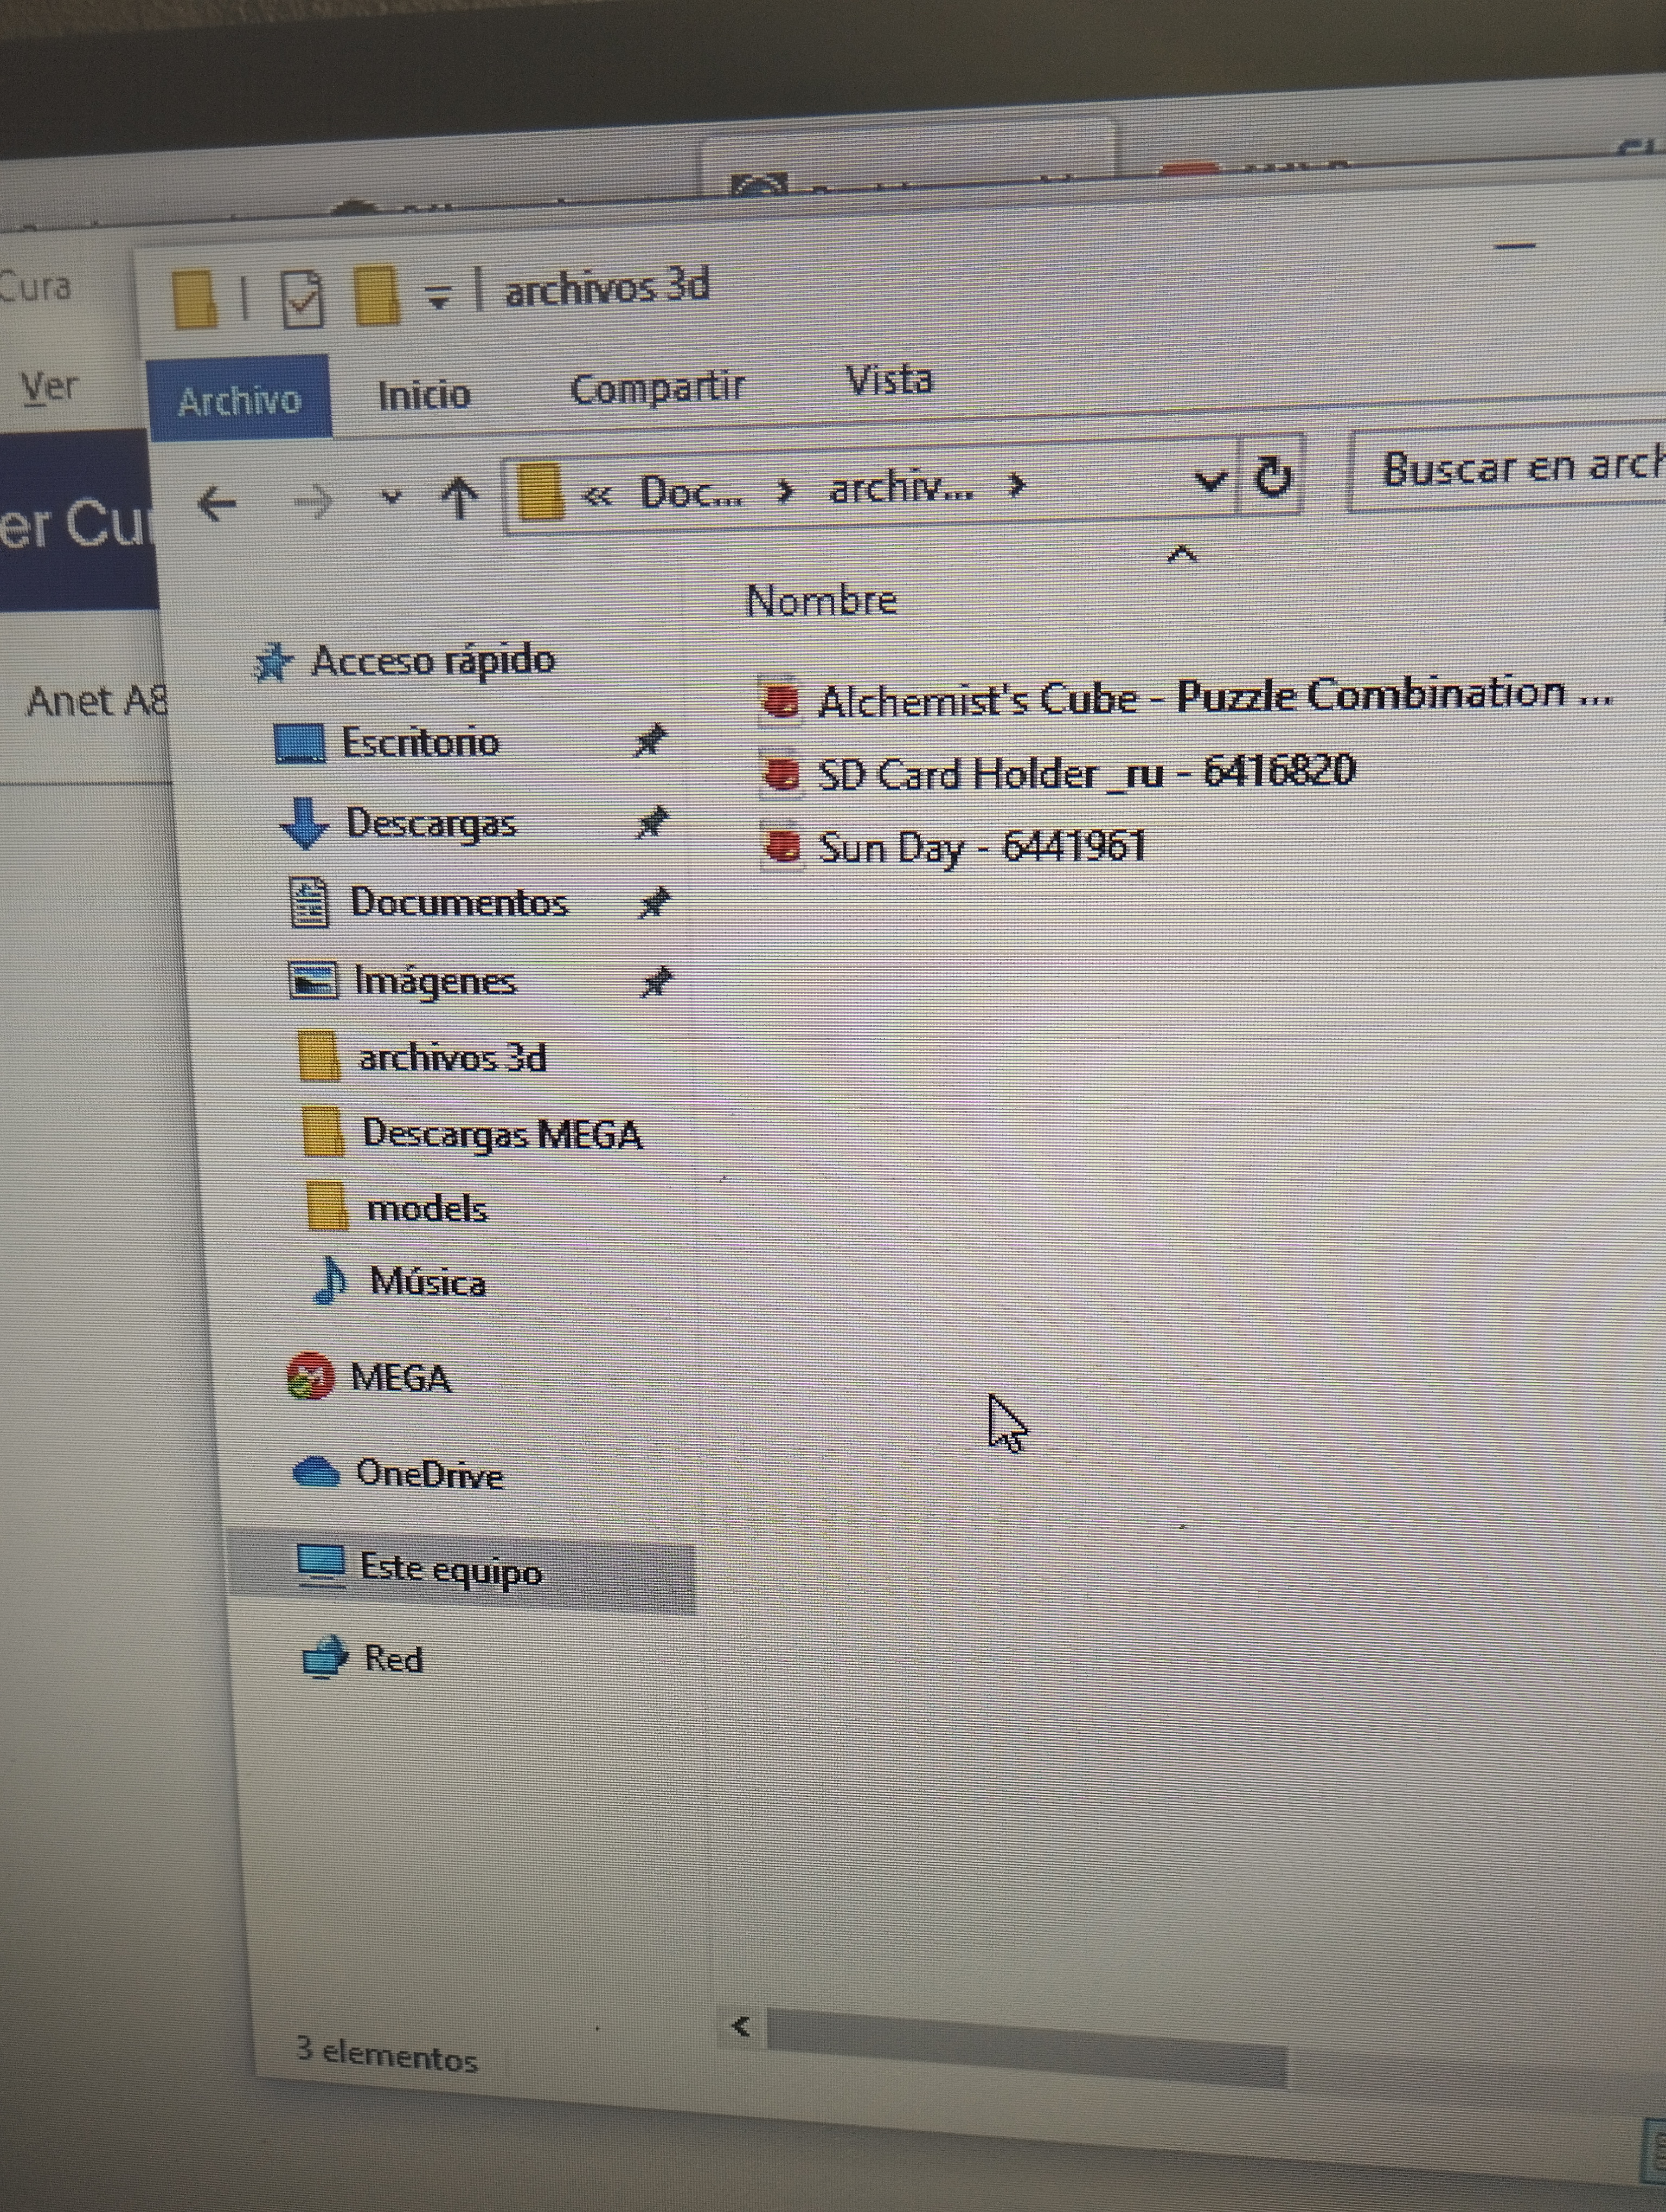Select the Sun Day - 6441961 file
The image size is (1666, 2212).
(980, 847)
